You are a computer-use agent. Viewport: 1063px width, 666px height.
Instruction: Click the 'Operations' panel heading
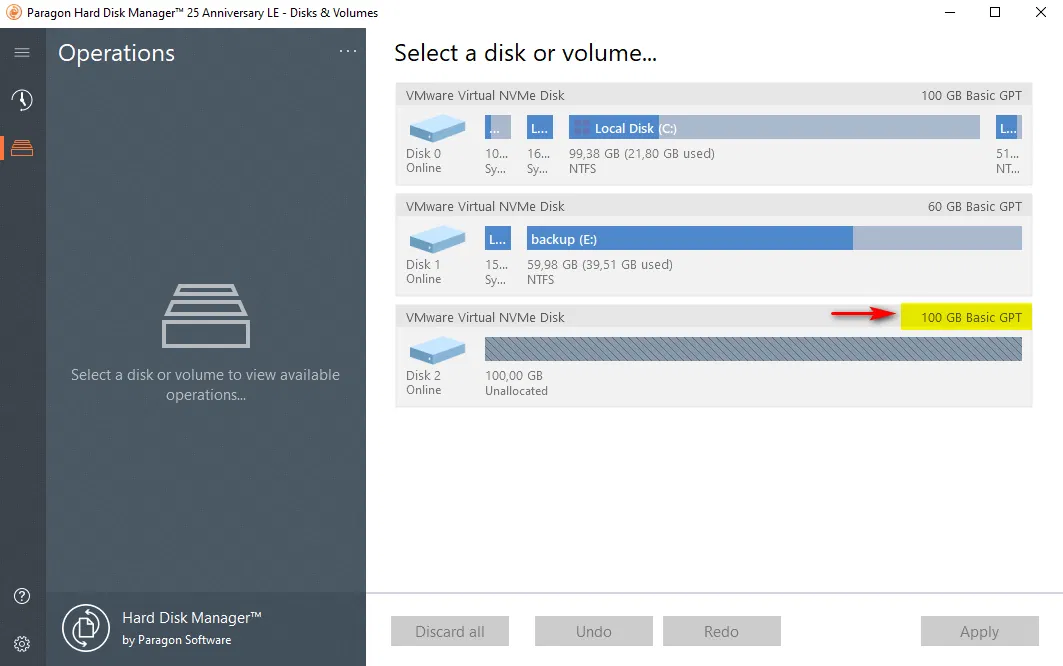pos(117,53)
